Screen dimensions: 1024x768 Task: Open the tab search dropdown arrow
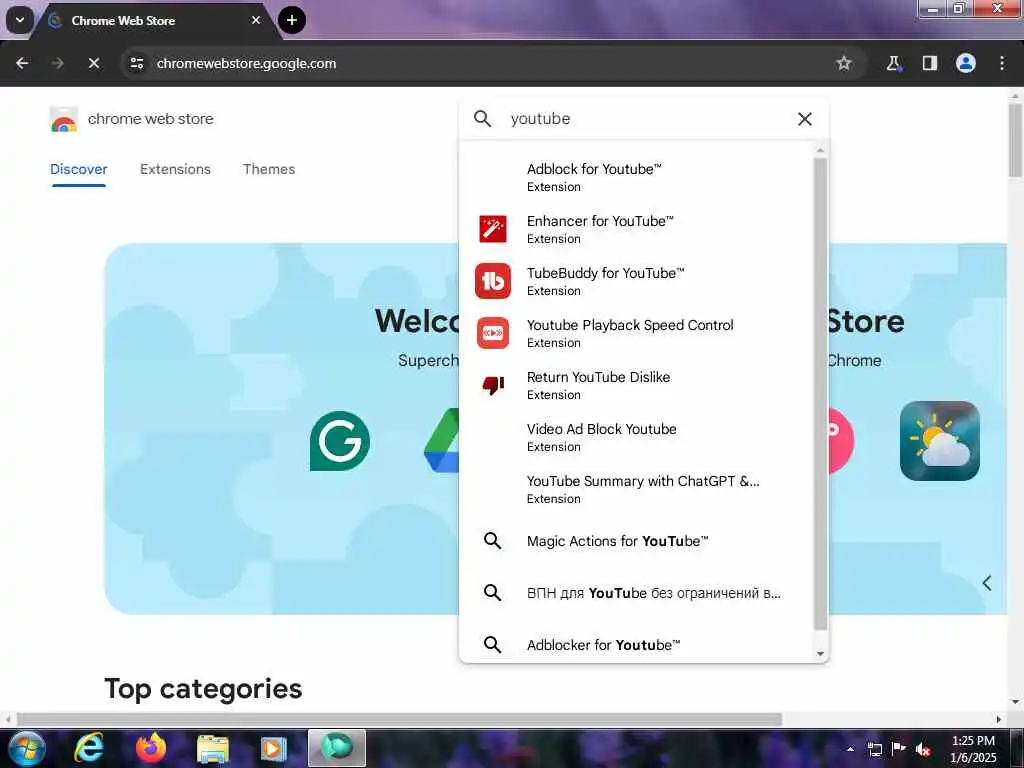click(x=20, y=20)
